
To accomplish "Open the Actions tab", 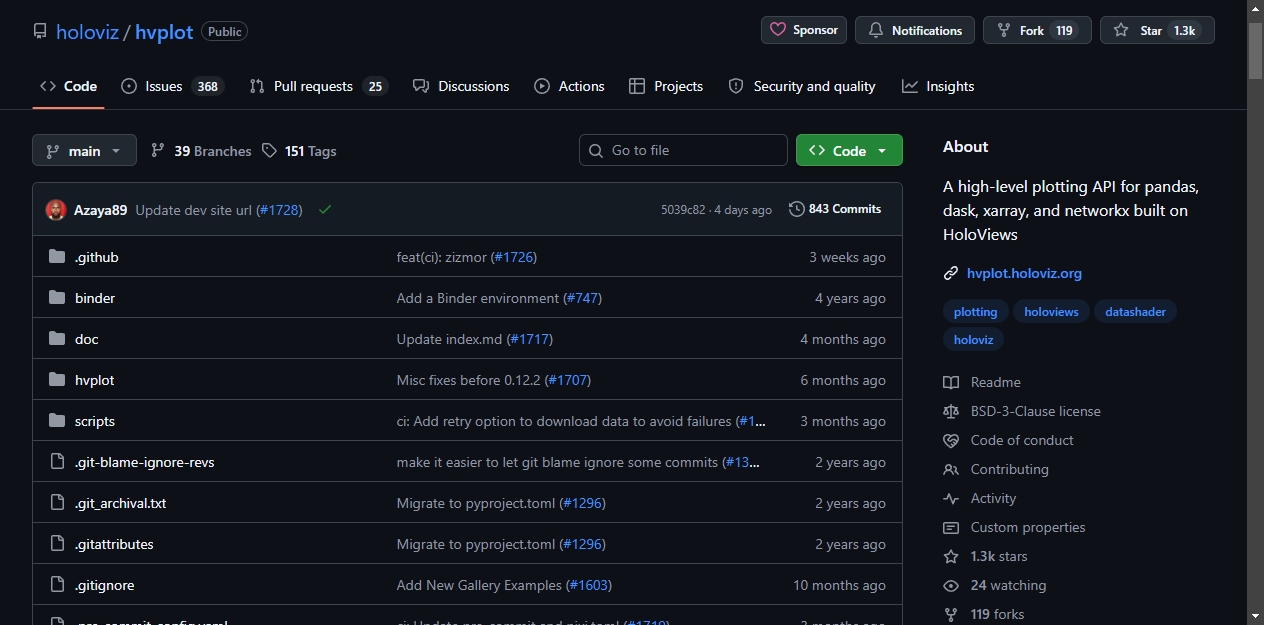I will [569, 86].
